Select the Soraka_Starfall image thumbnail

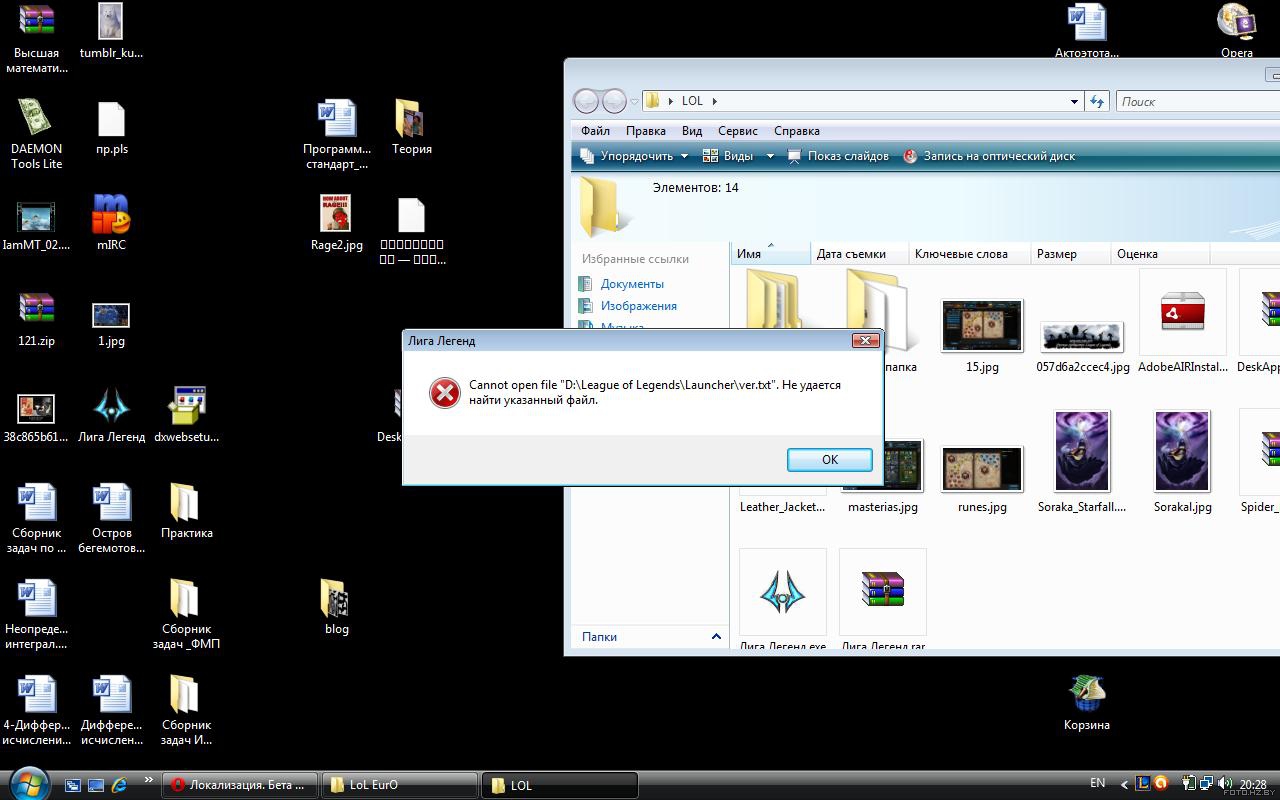pos(1082,451)
